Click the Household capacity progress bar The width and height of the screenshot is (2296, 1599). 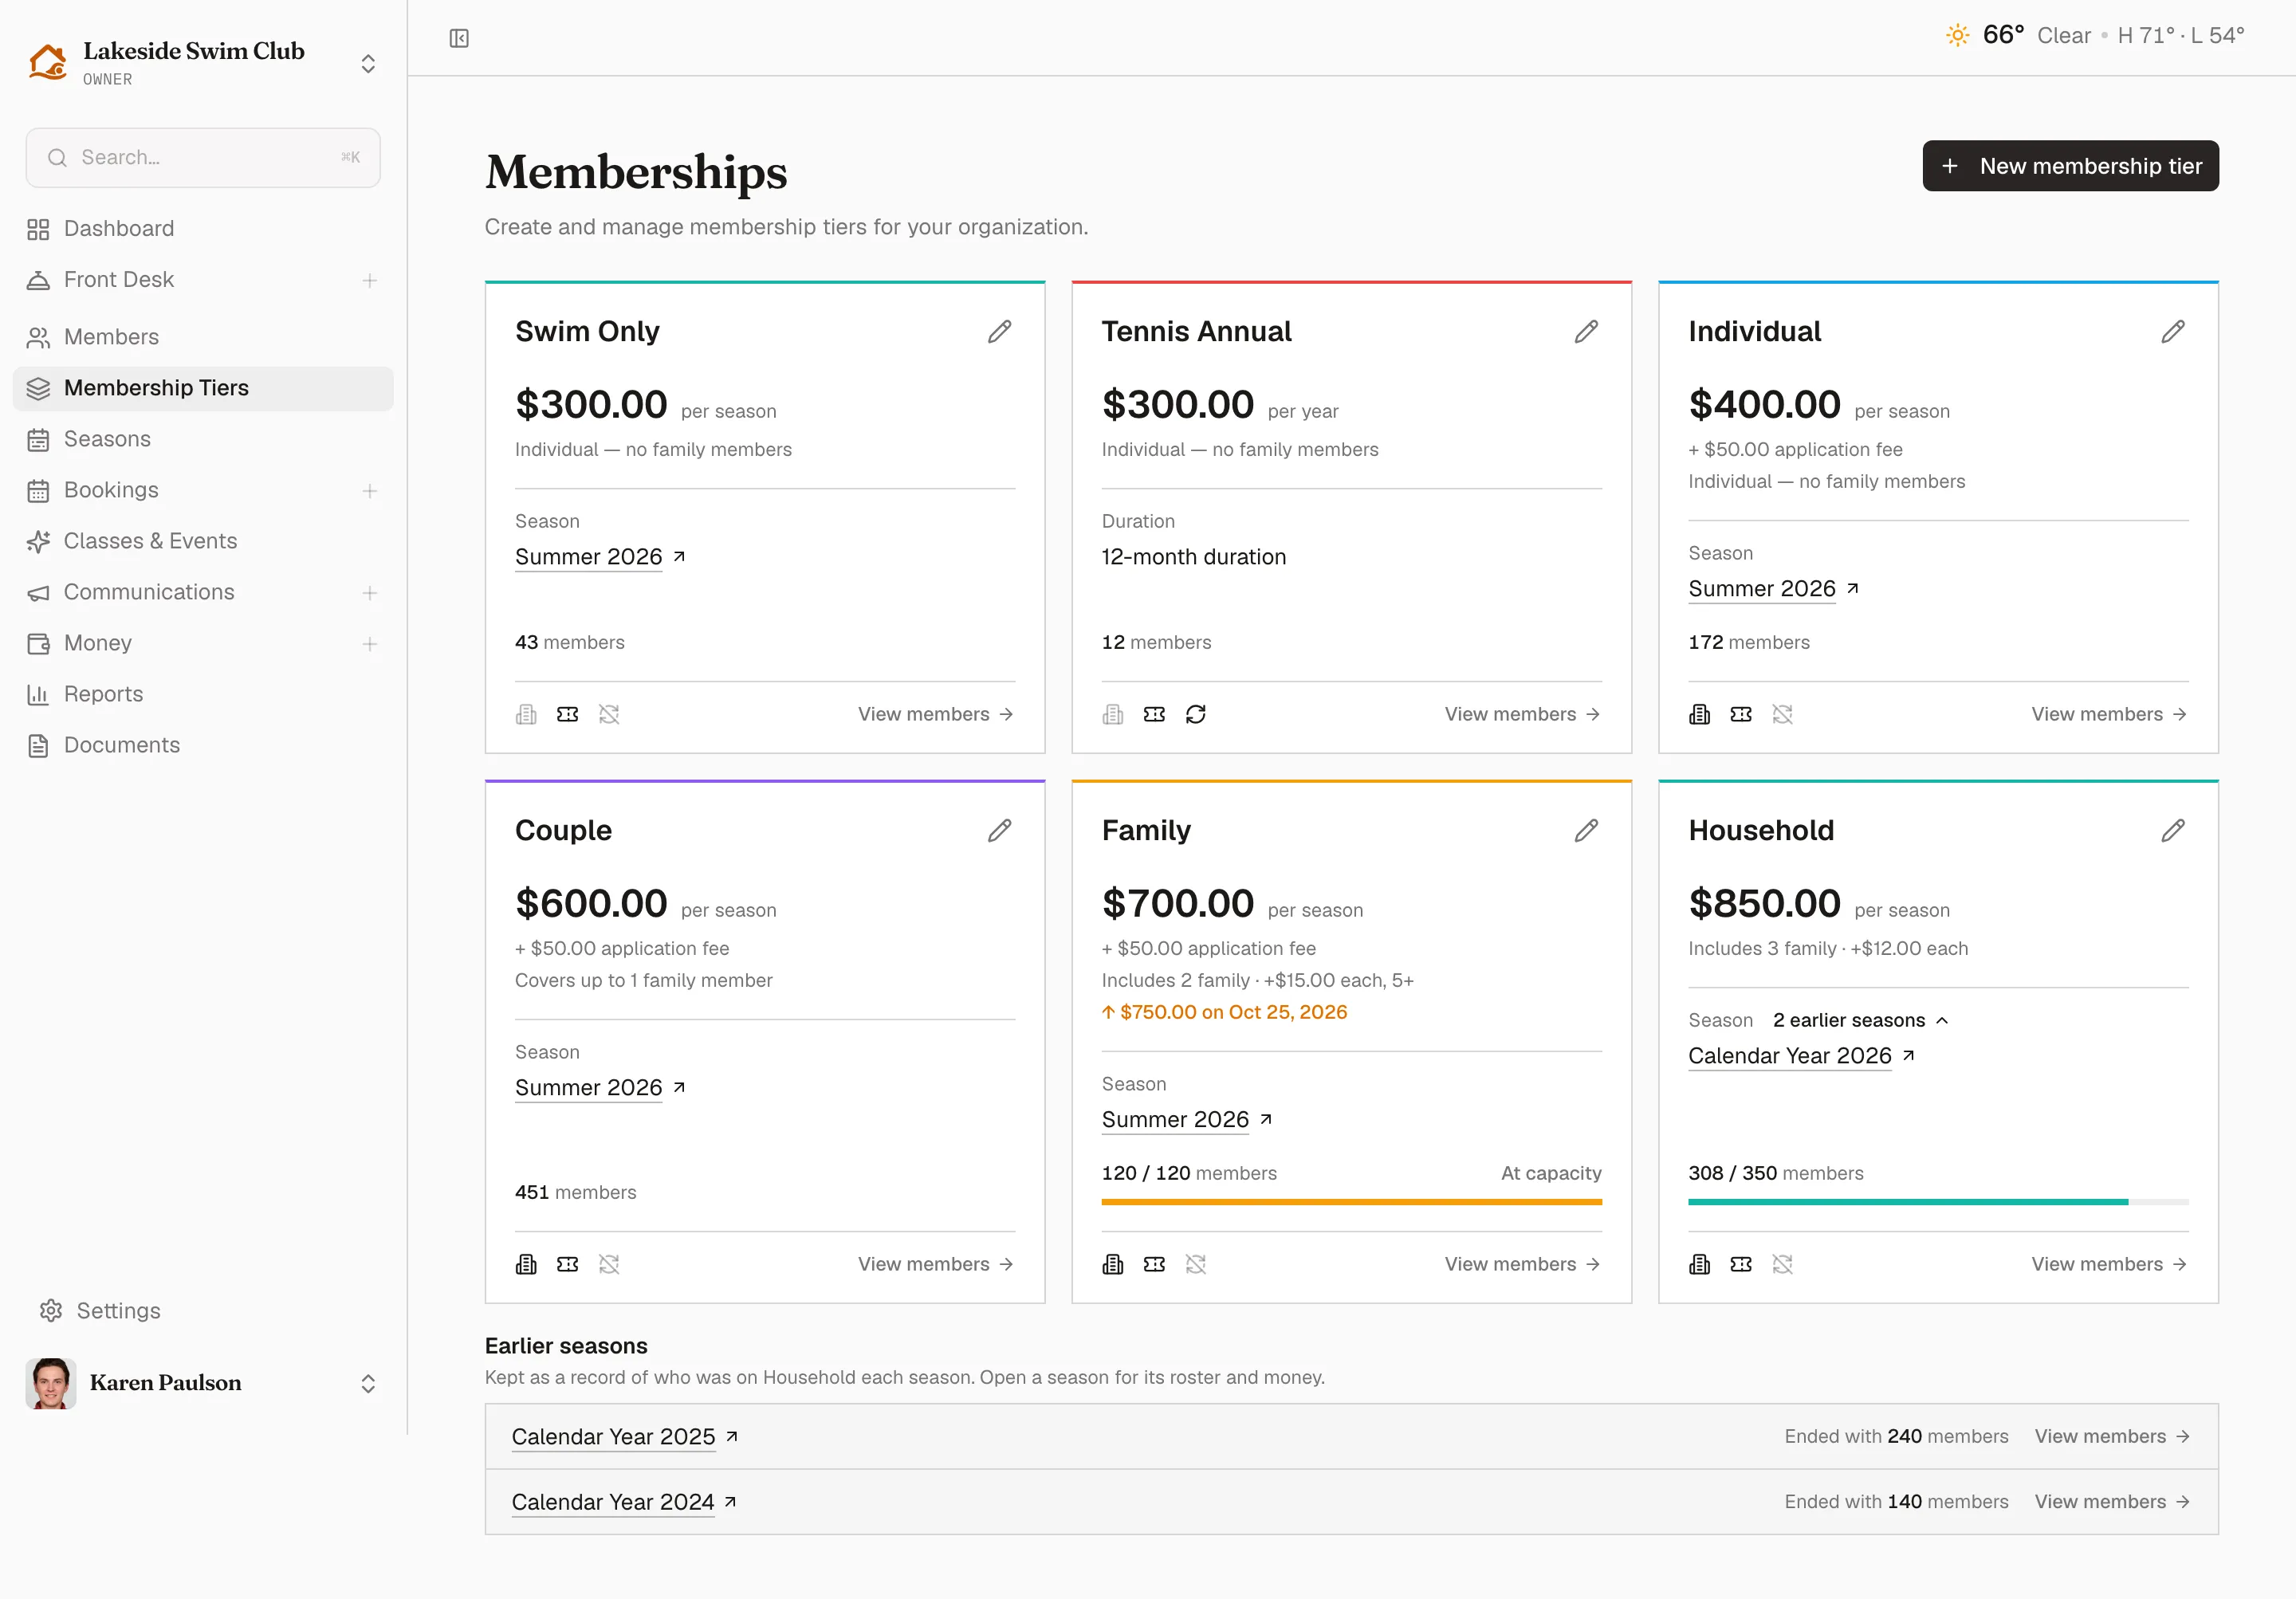pos(1938,1202)
